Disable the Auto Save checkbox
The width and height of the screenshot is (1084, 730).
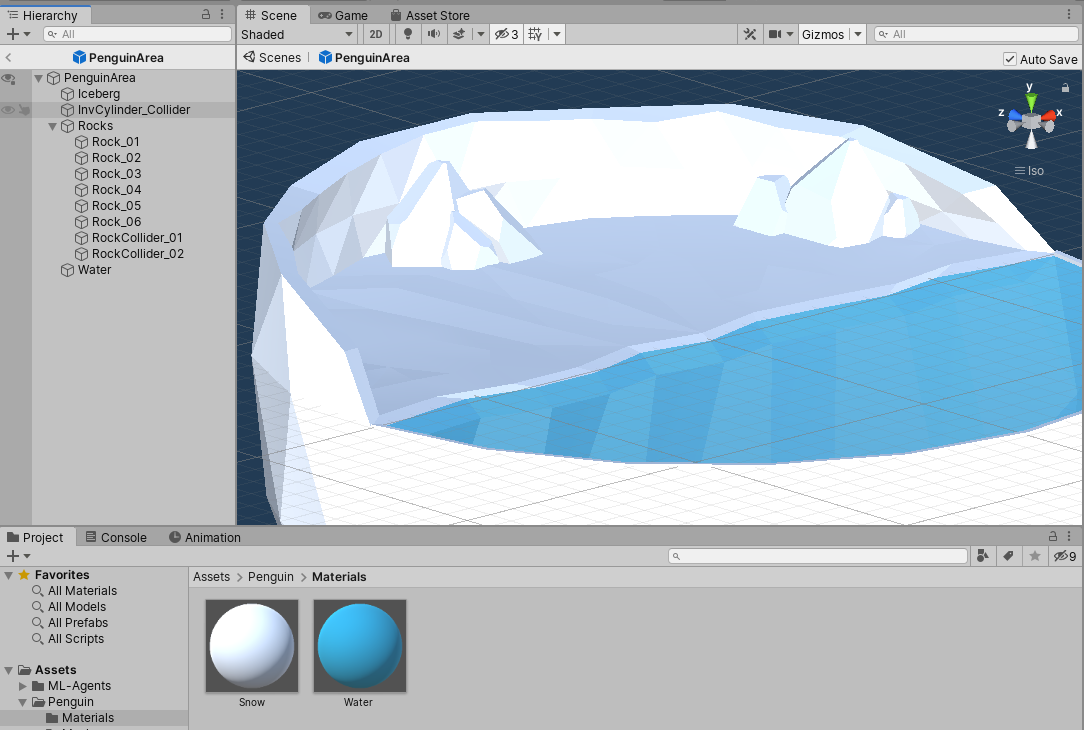click(1010, 59)
